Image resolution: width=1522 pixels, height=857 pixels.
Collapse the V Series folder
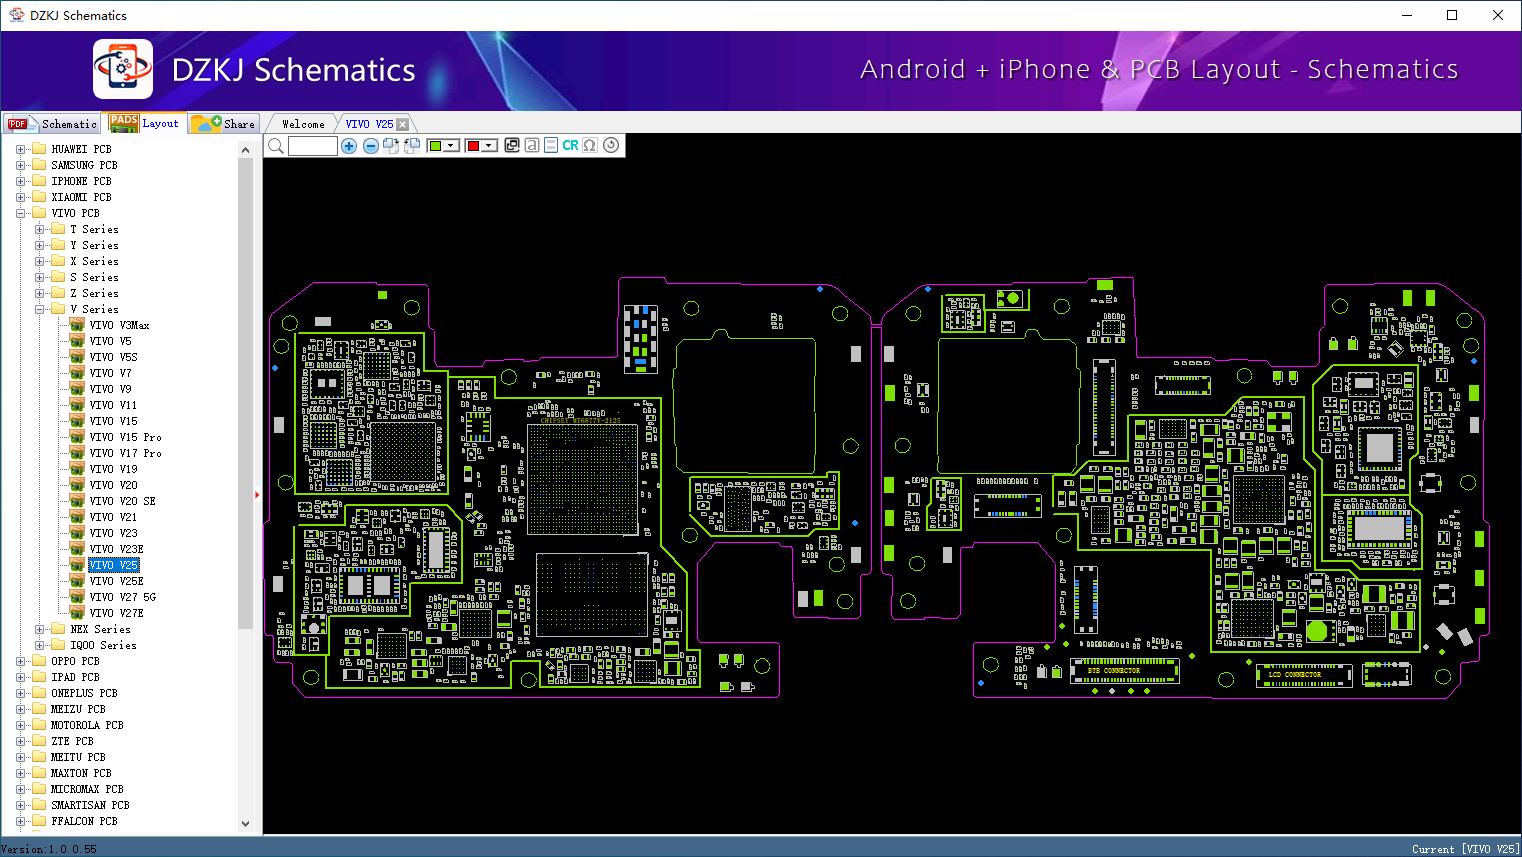click(x=40, y=309)
